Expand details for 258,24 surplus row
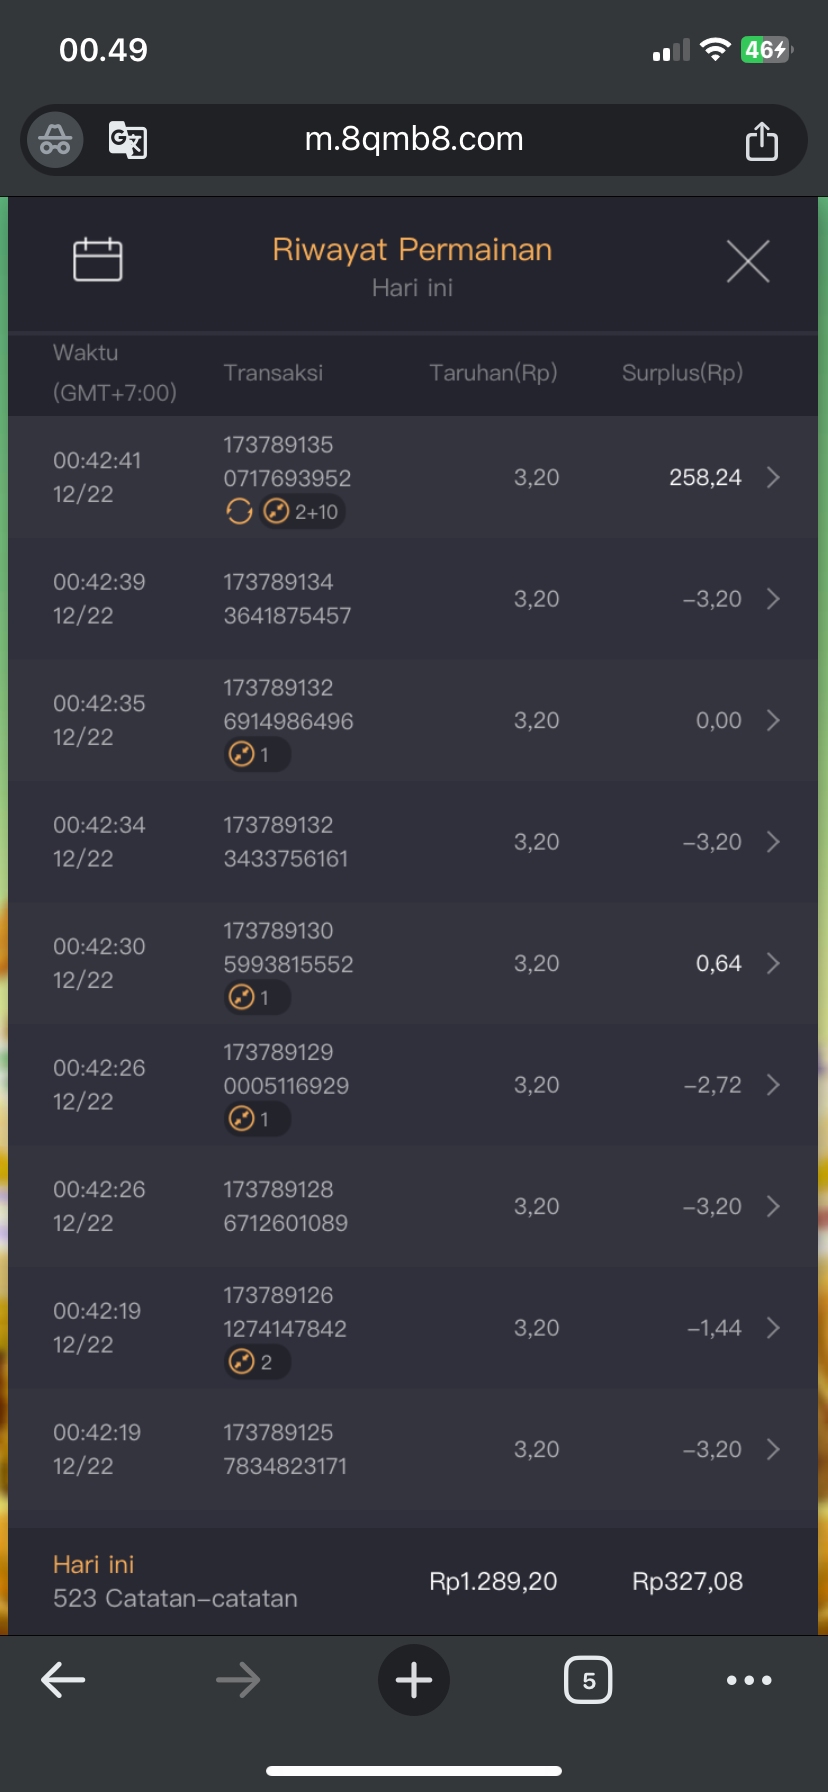This screenshot has height=1792, width=828. pyautogui.click(x=773, y=478)
